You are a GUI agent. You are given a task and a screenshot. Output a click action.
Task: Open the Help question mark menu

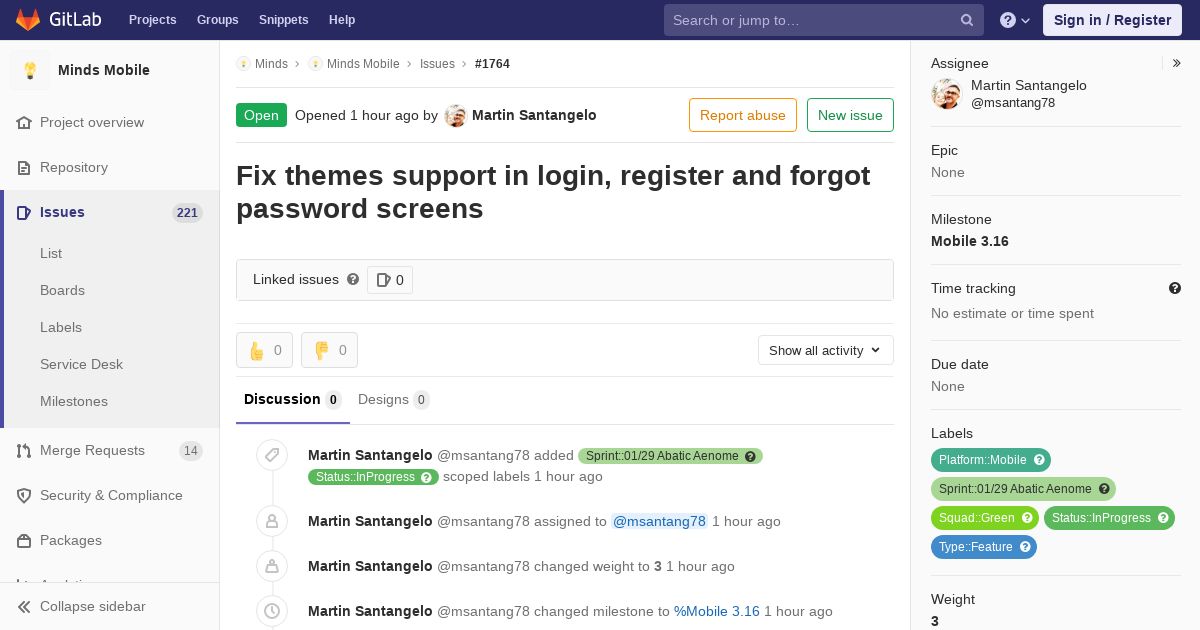tap(1015, 20)
